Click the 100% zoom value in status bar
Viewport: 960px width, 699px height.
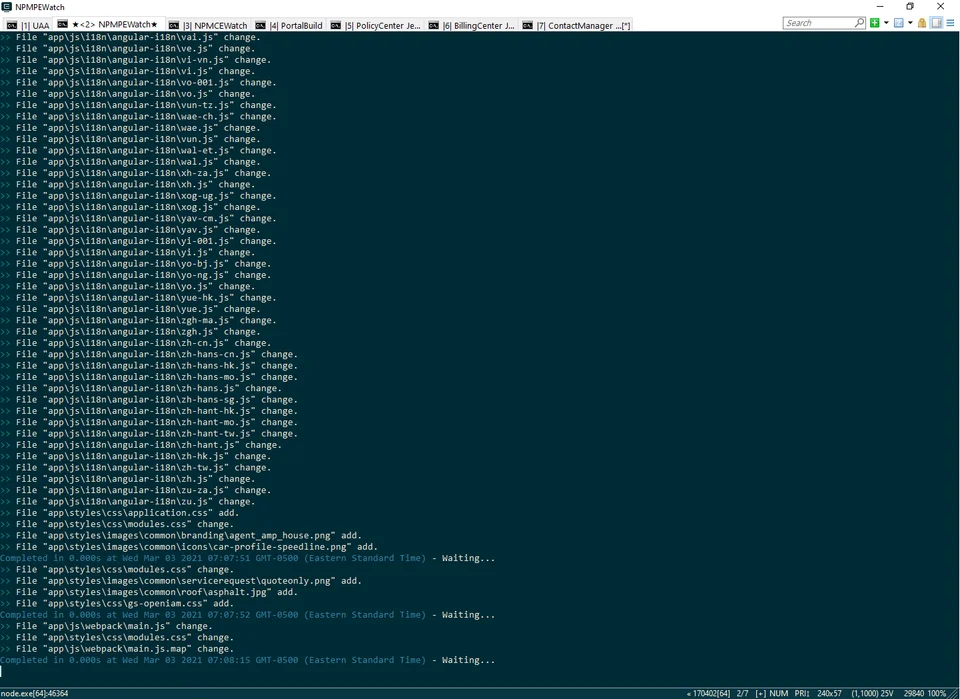pos(937,693)
